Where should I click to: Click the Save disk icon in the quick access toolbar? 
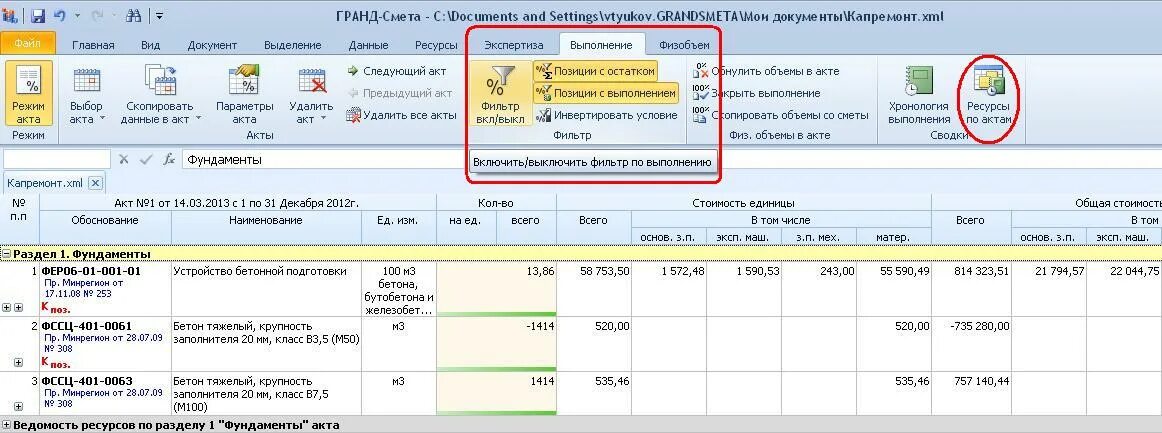(x=38, y=16)
